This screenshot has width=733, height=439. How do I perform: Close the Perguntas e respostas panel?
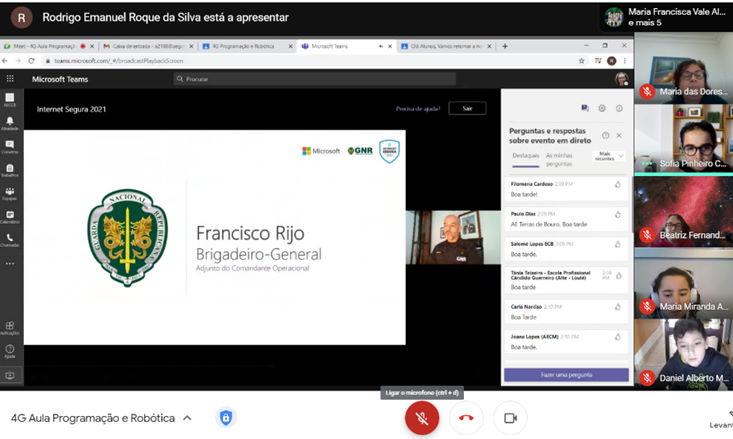[x=619, y=136]
